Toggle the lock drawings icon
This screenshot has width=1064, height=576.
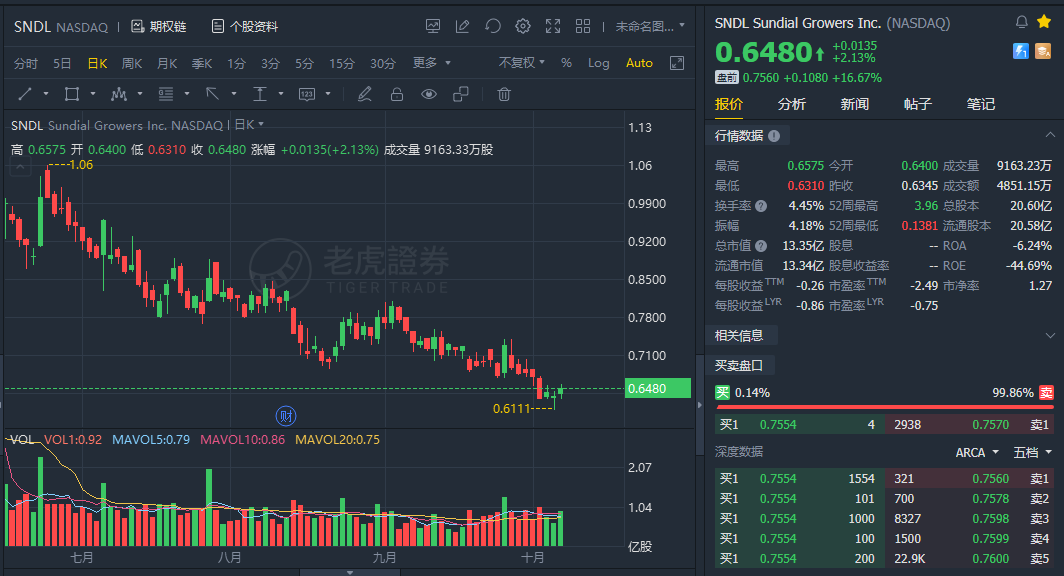click(x=397, y=94)
